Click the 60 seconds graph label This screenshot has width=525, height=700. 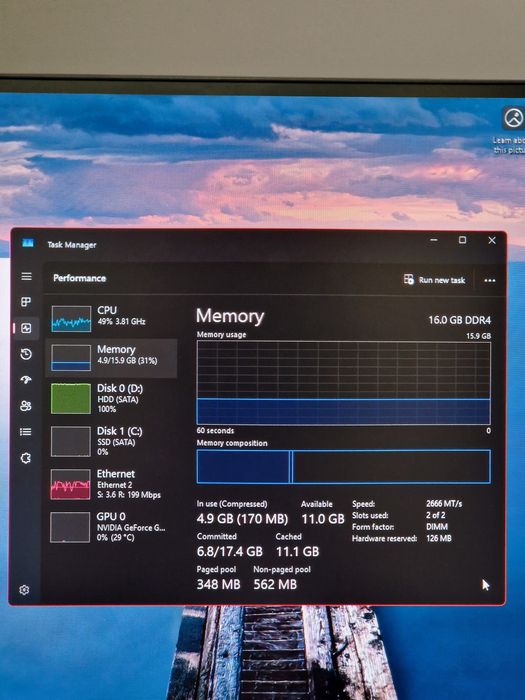pos(215,431)
